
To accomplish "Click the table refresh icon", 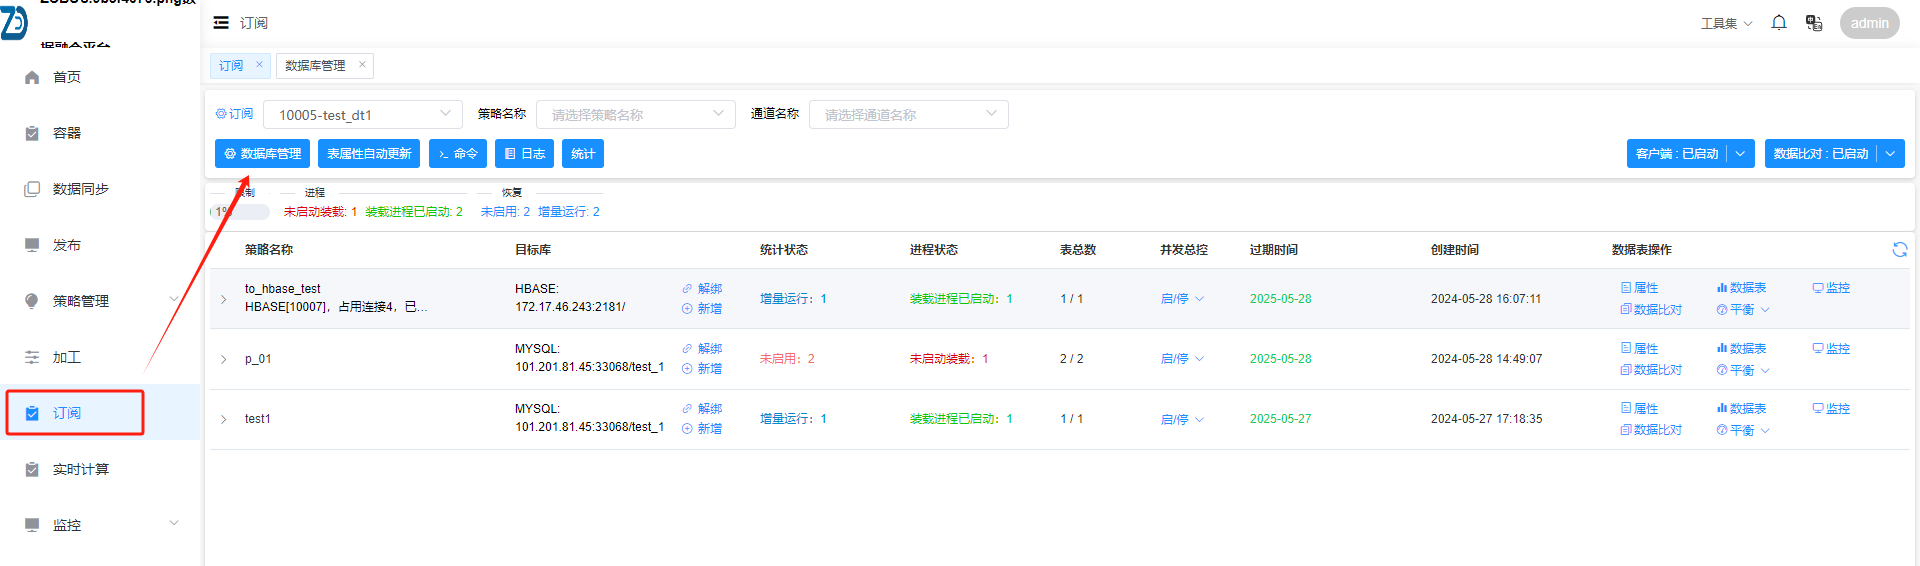I will [x=1899, y=250].
